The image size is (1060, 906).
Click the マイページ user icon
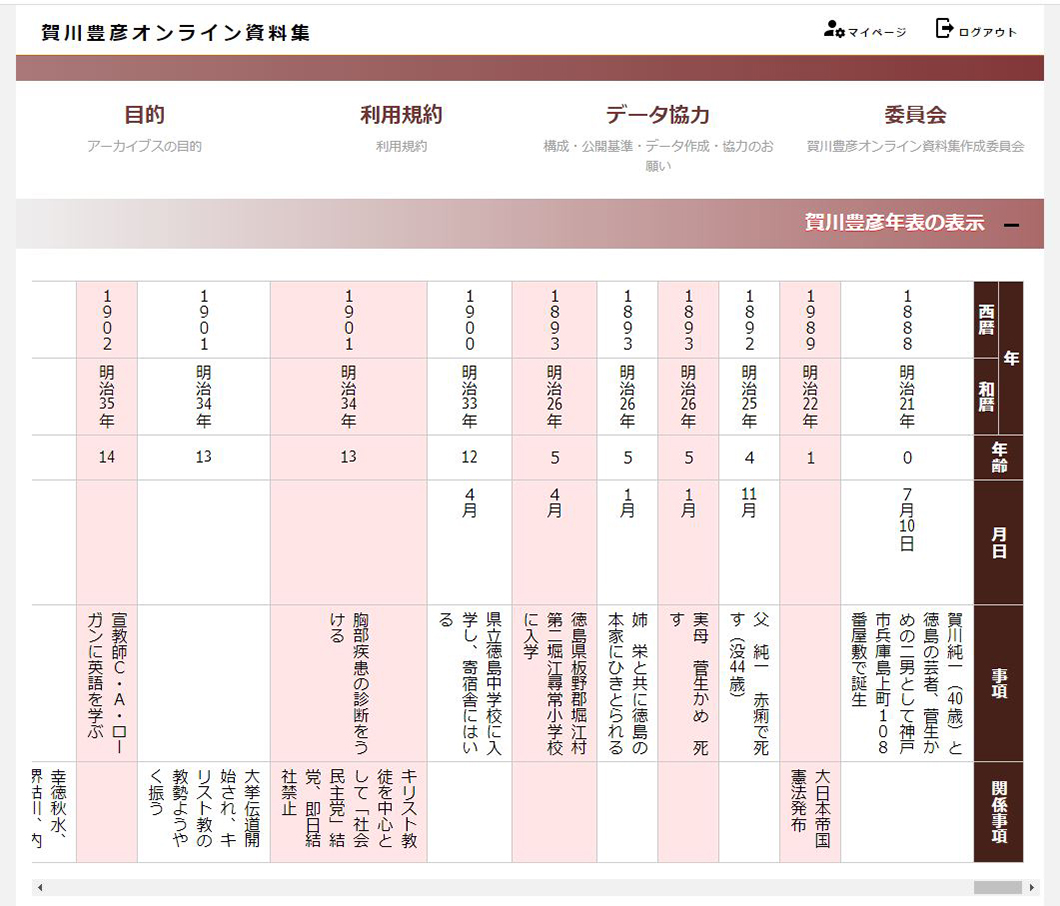[834, 30]
